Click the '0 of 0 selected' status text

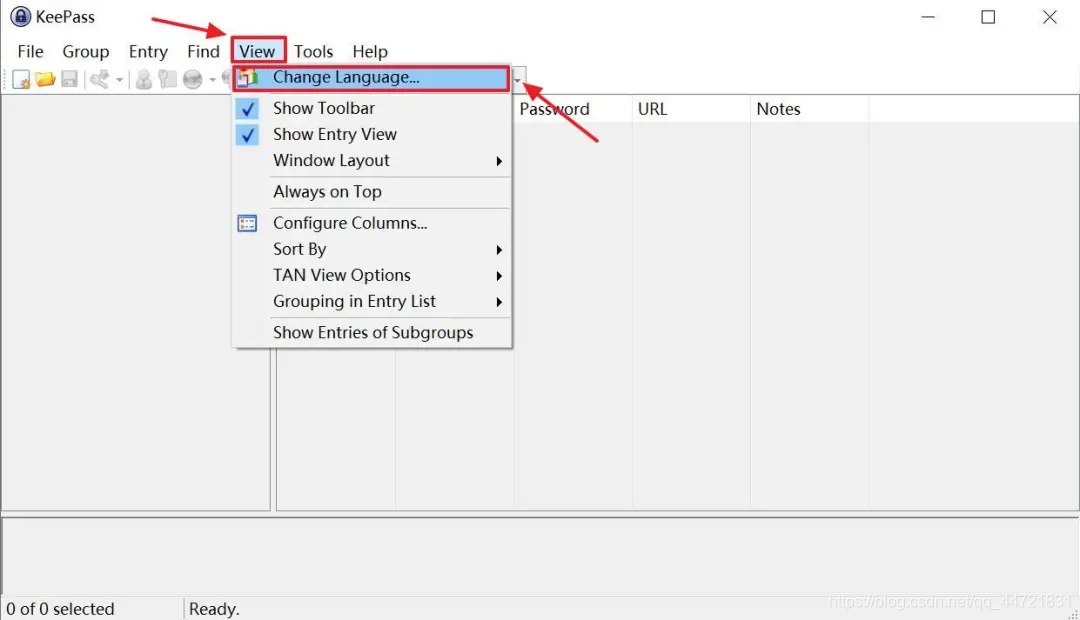[61, 609]
